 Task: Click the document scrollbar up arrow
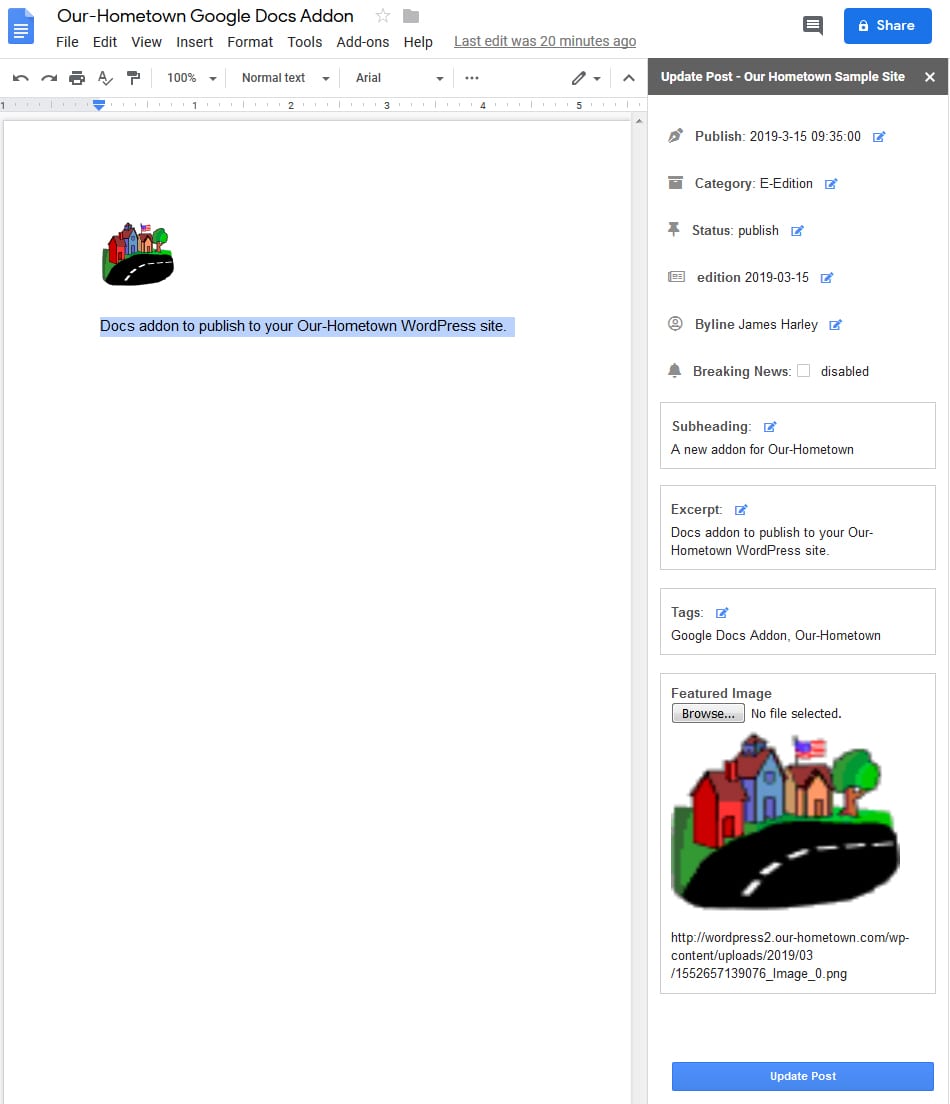pyautogui.click(x=639, y=121)
